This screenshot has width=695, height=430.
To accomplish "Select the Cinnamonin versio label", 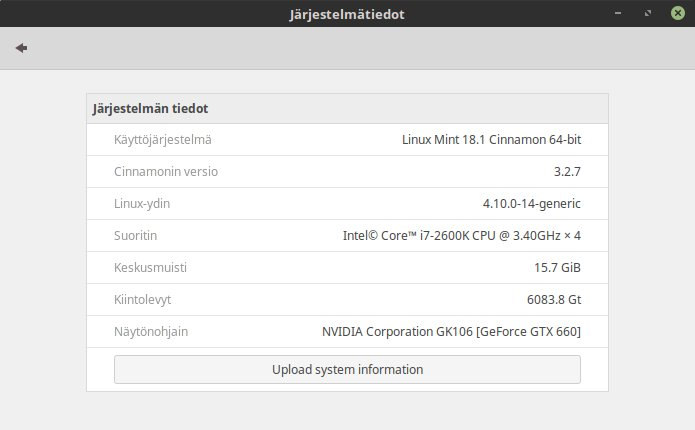I will click(166, 172).
